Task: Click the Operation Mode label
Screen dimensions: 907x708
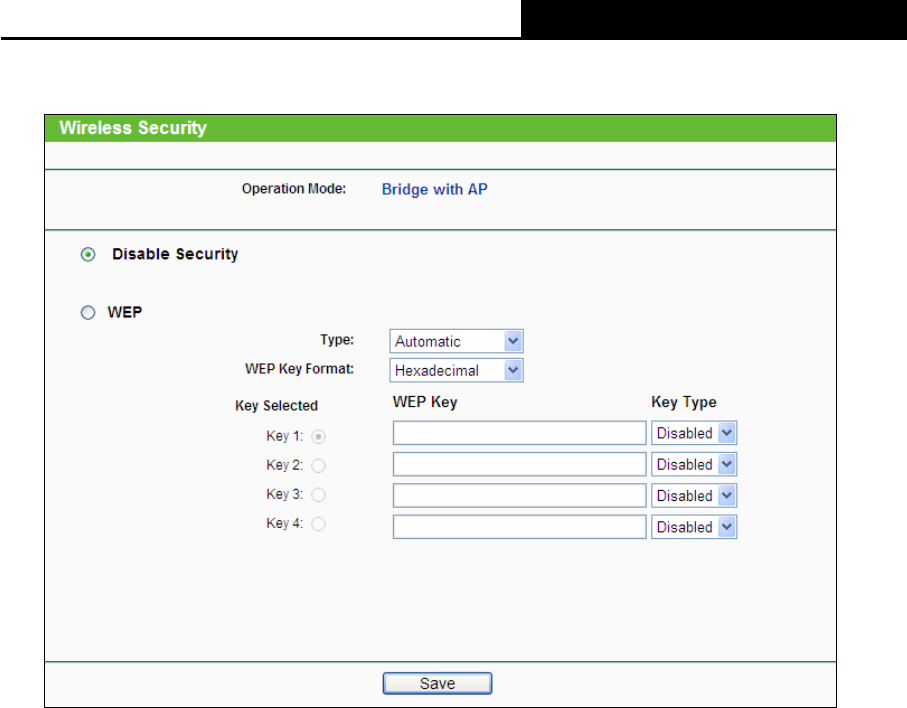Action: coord(294,189)
